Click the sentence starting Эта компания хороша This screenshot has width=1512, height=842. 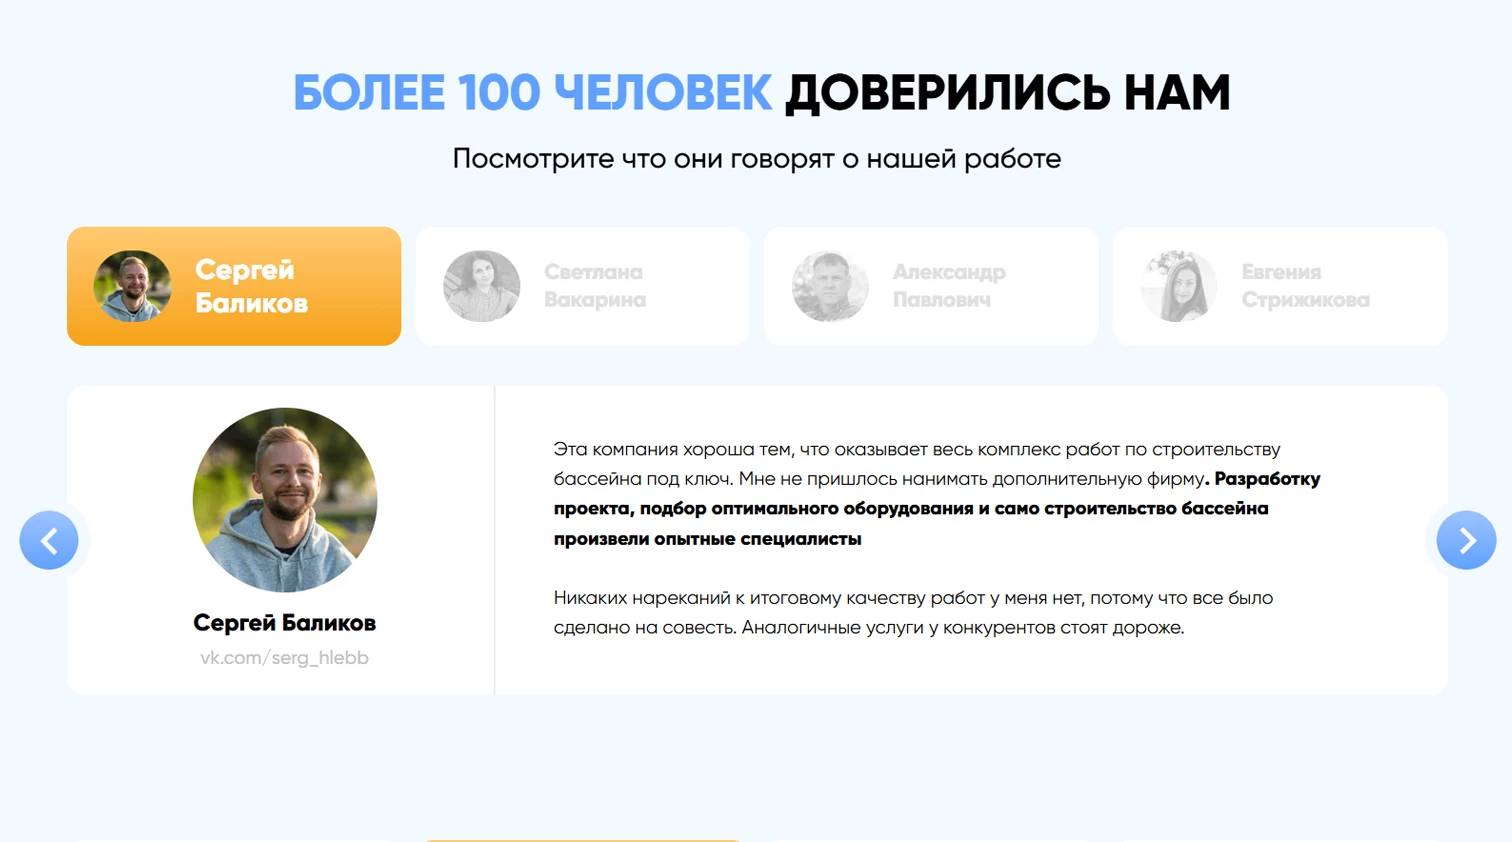[x=917, y=465]
